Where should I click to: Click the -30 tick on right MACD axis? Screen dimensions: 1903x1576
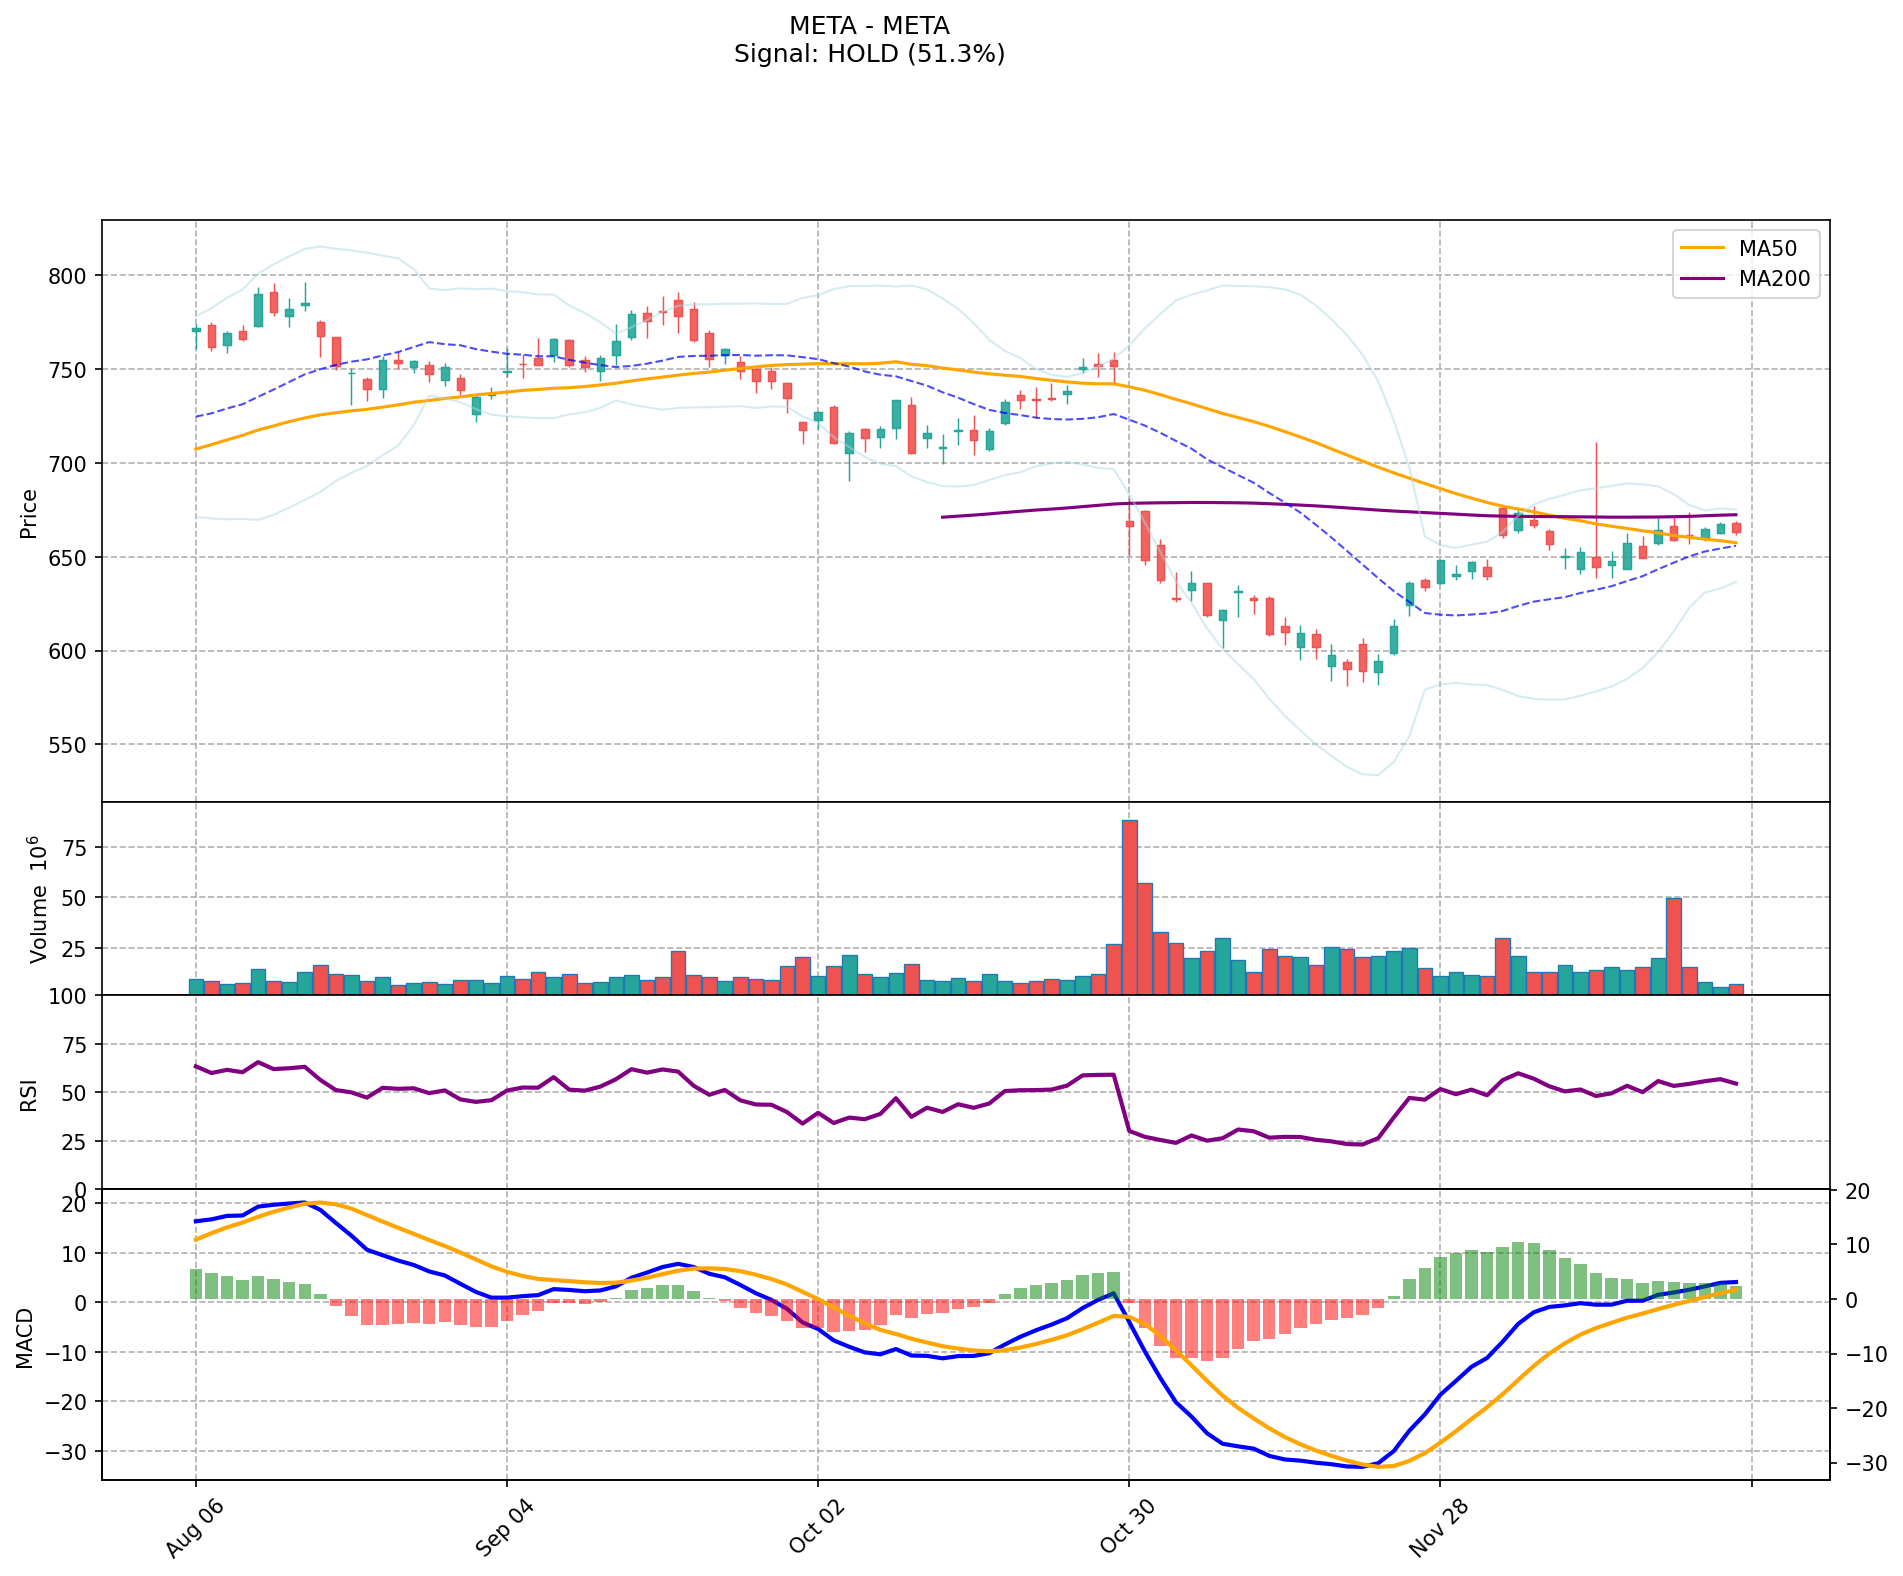click(1865, 1464)
